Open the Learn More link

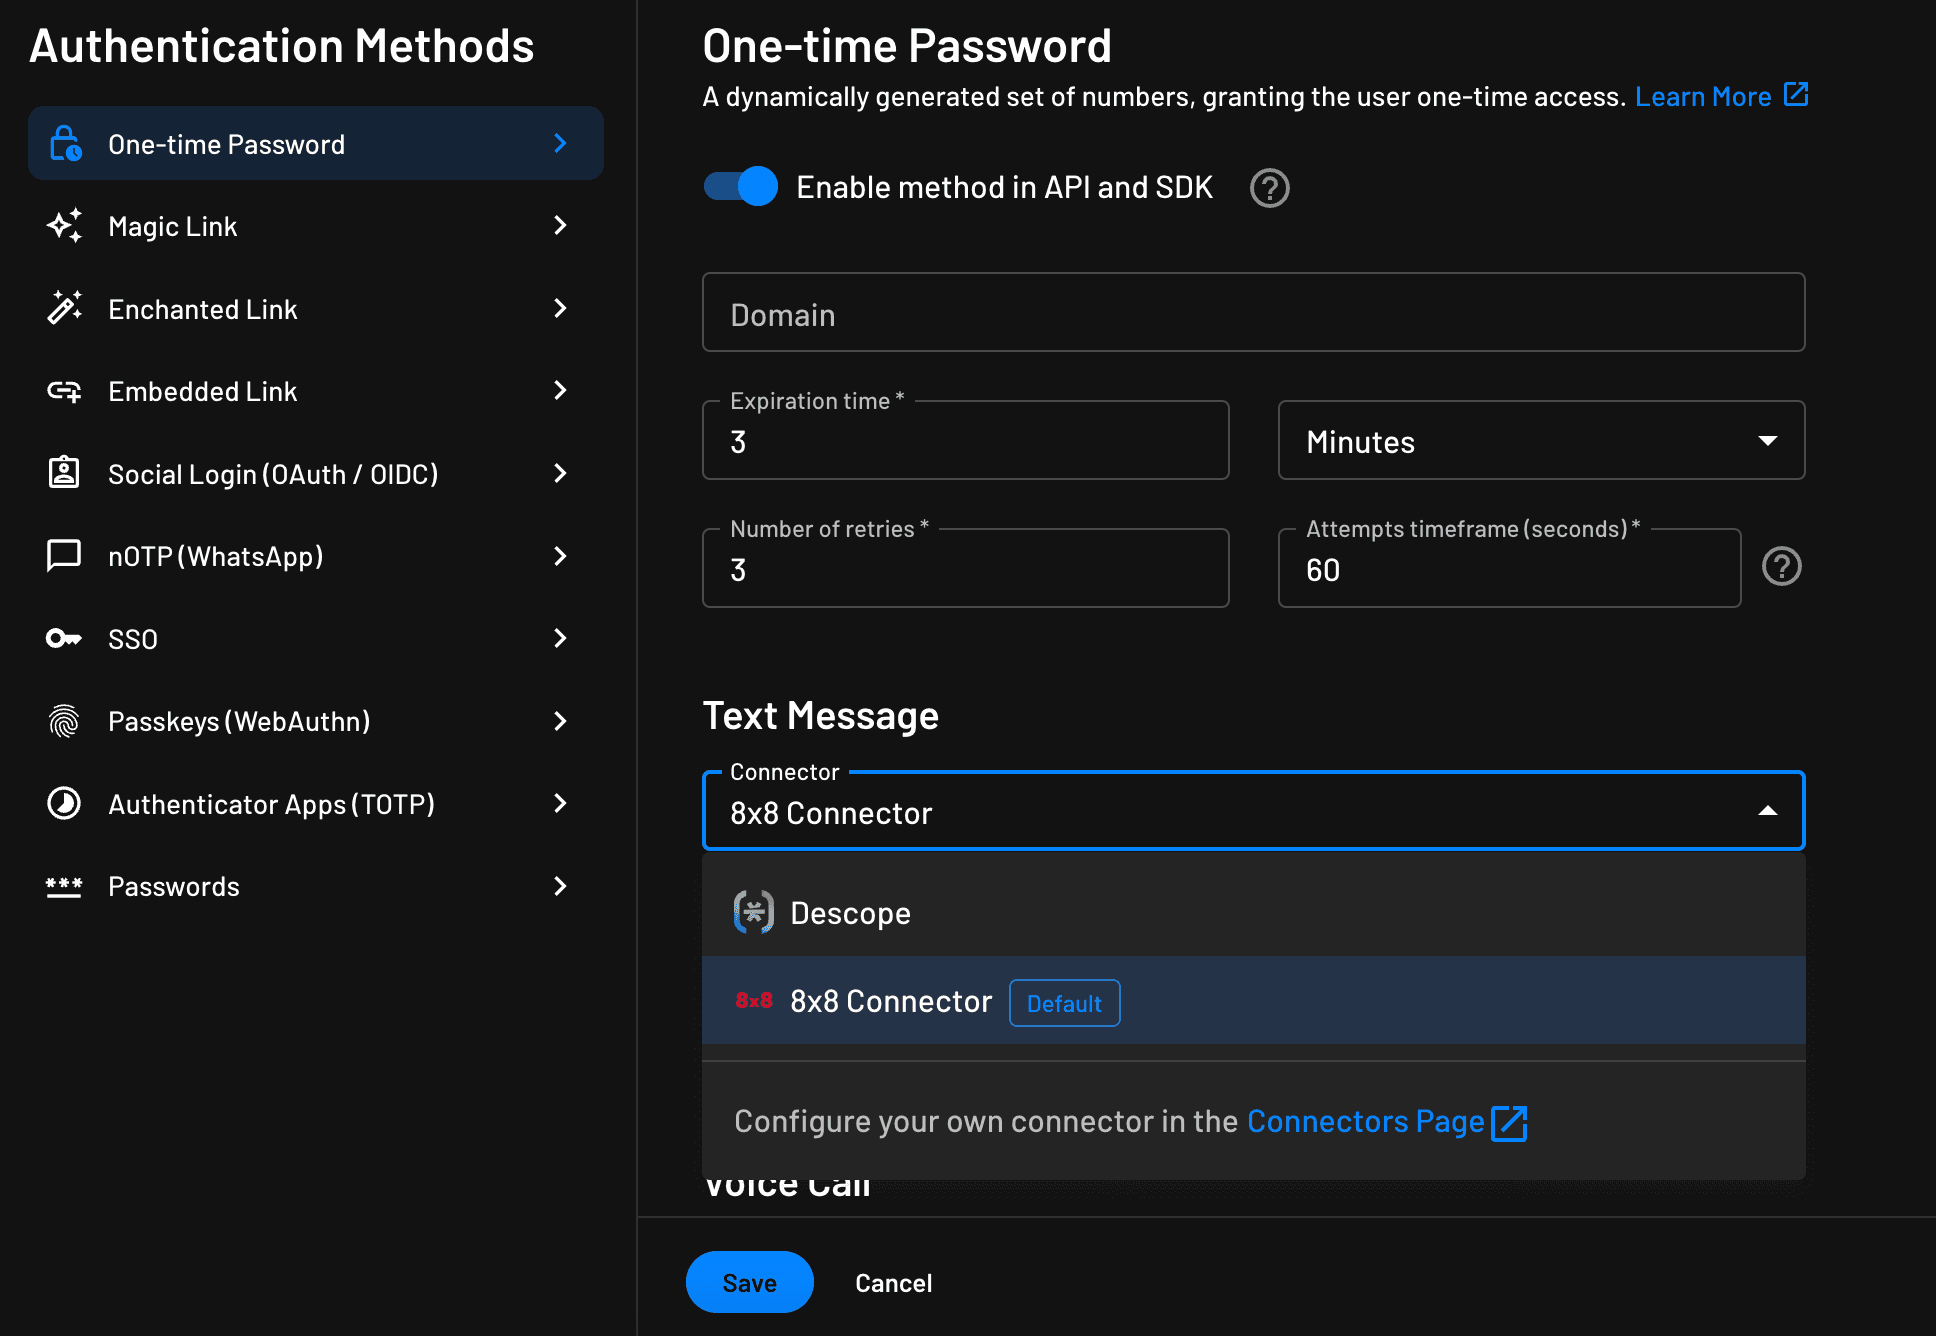[1703, 96]
